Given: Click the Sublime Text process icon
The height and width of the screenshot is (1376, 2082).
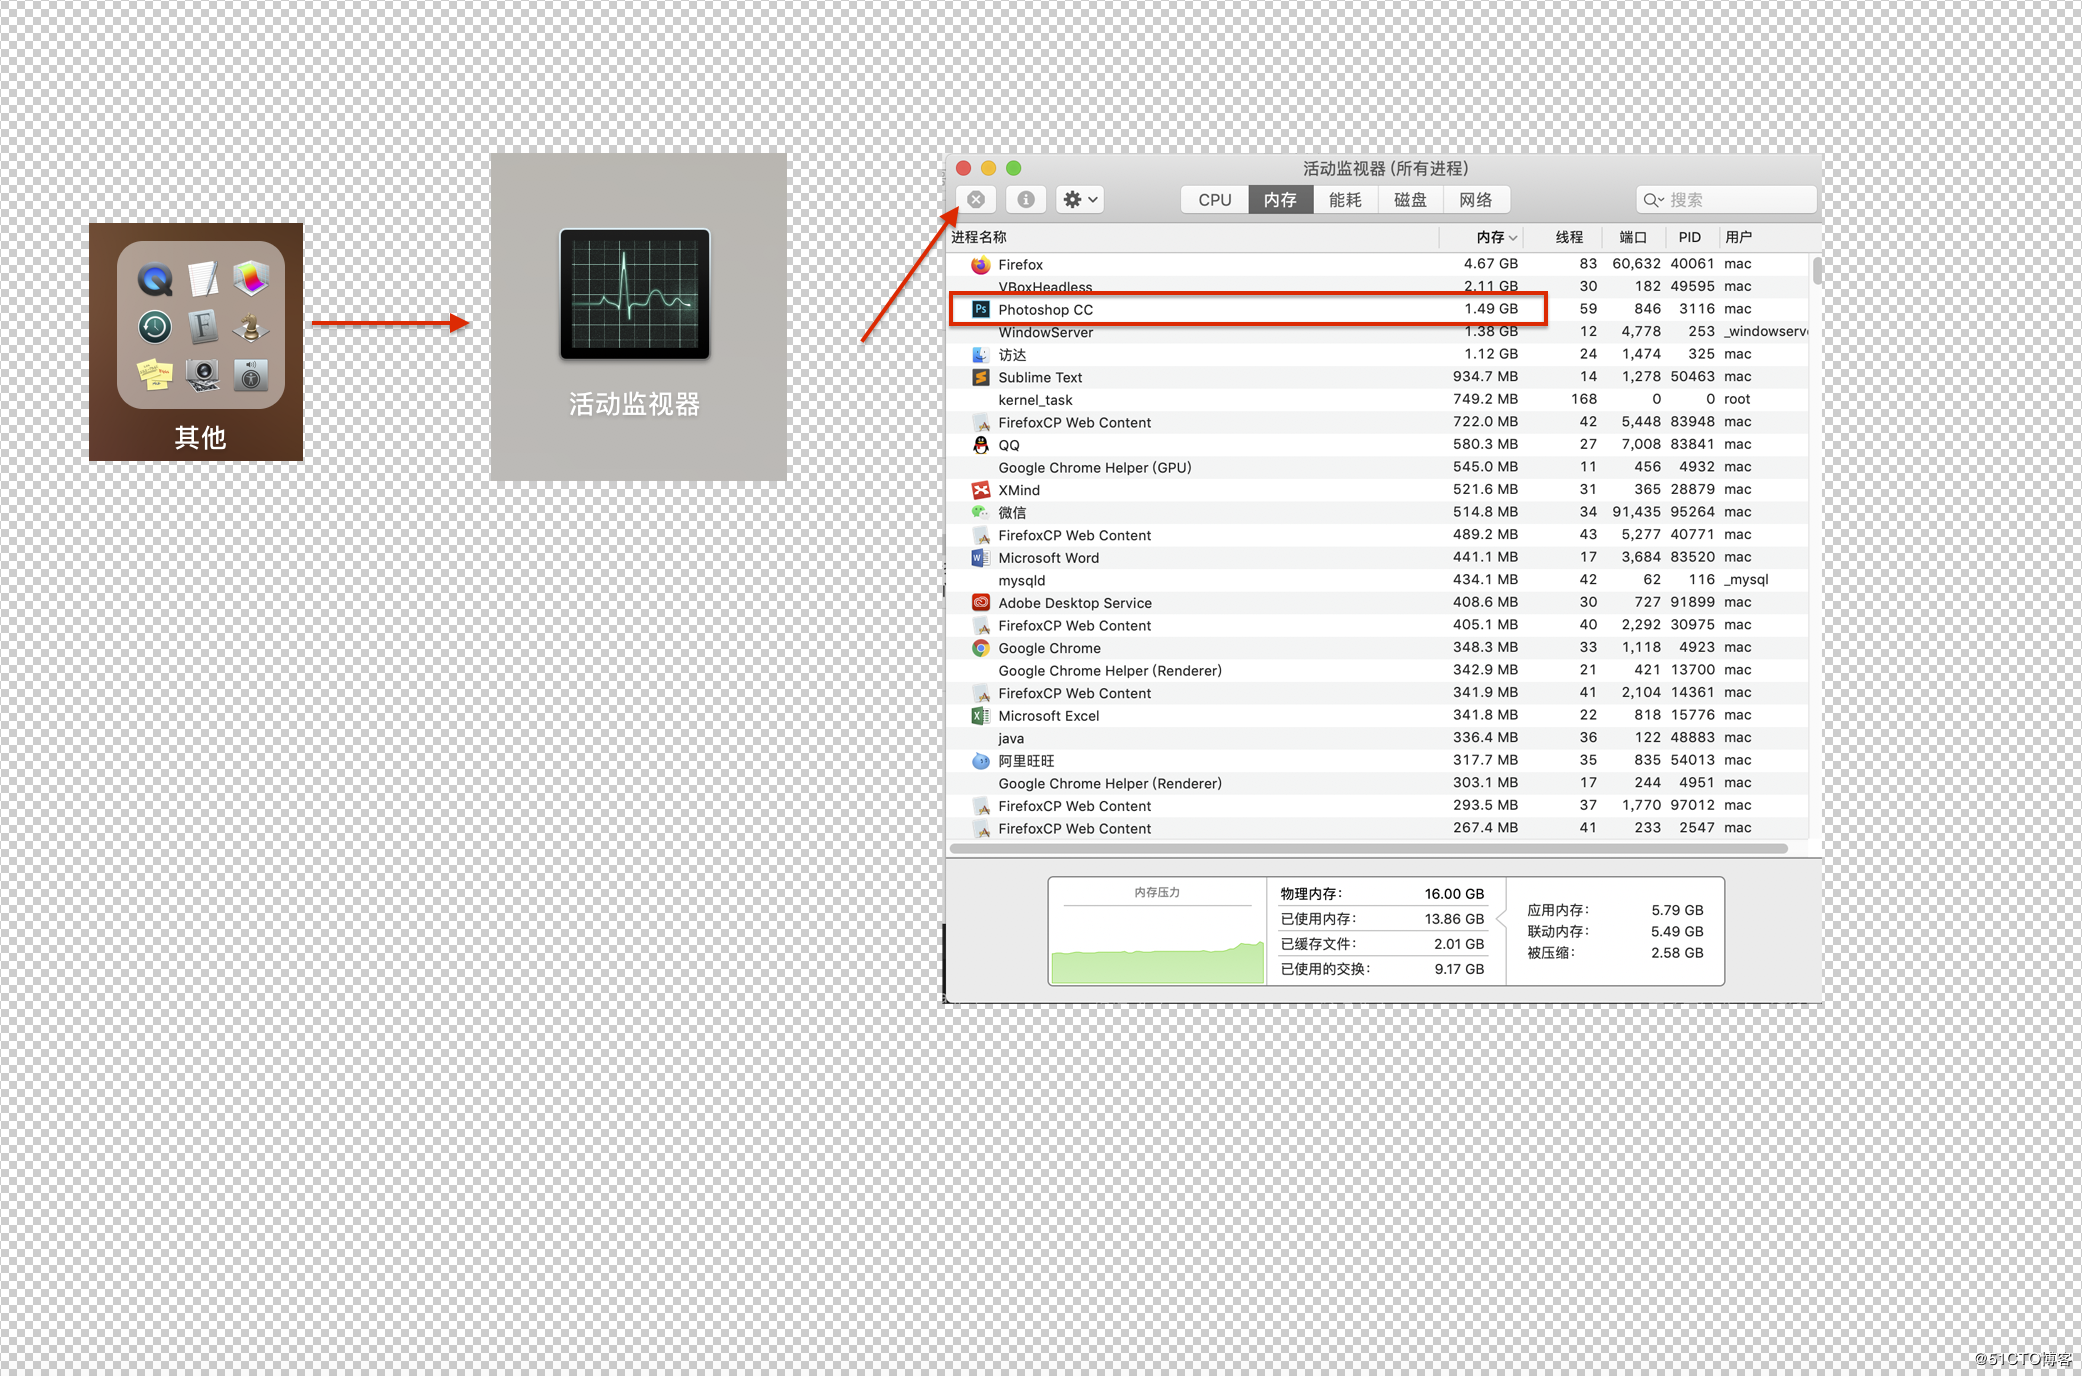Looking at the screenshot, I should tap(980, 378).
